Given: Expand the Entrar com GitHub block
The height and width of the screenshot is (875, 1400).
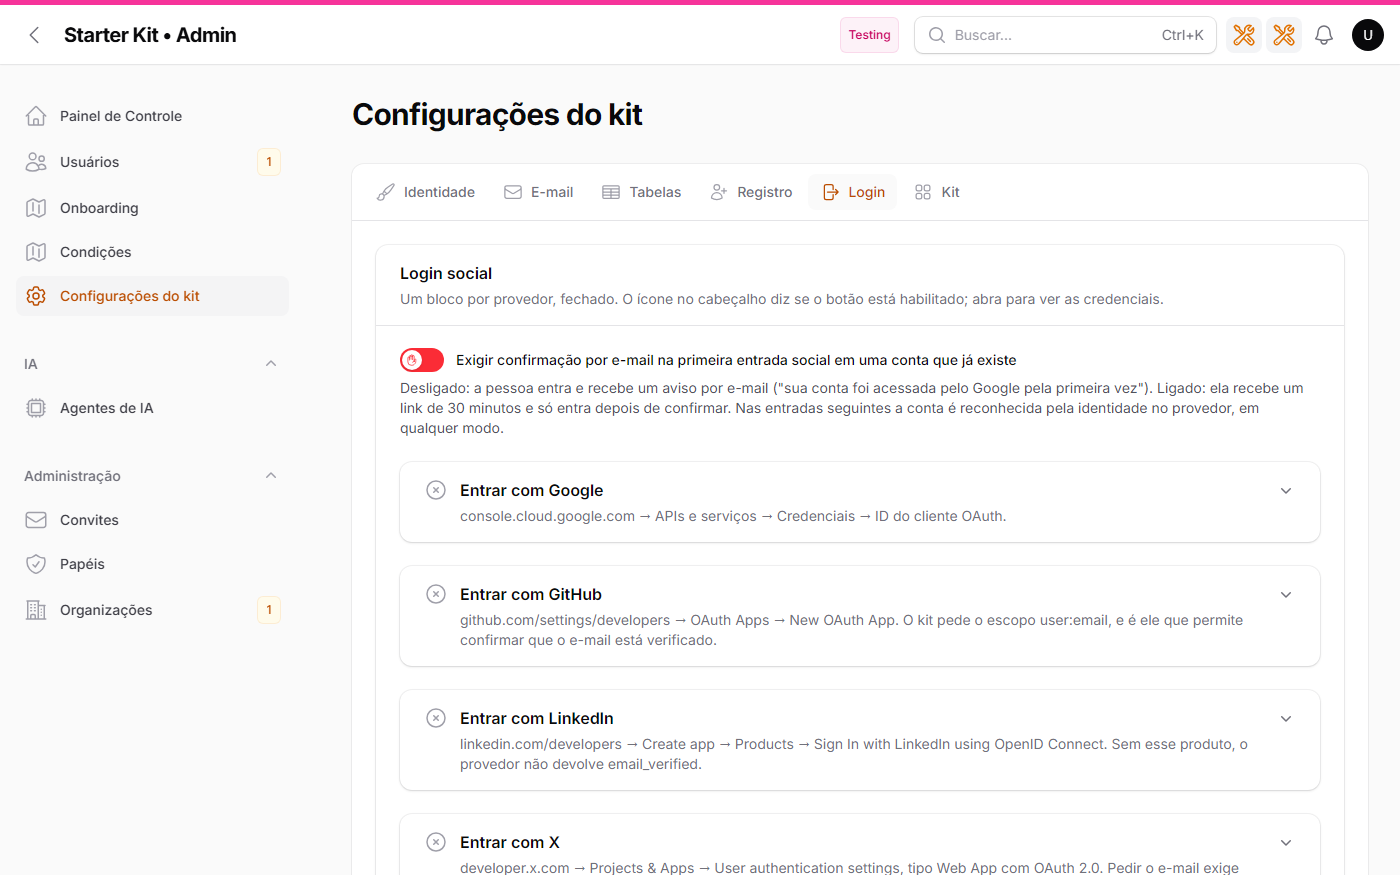Looking at the screenshot, I should pyautogui.click(x=1286, y=594).
